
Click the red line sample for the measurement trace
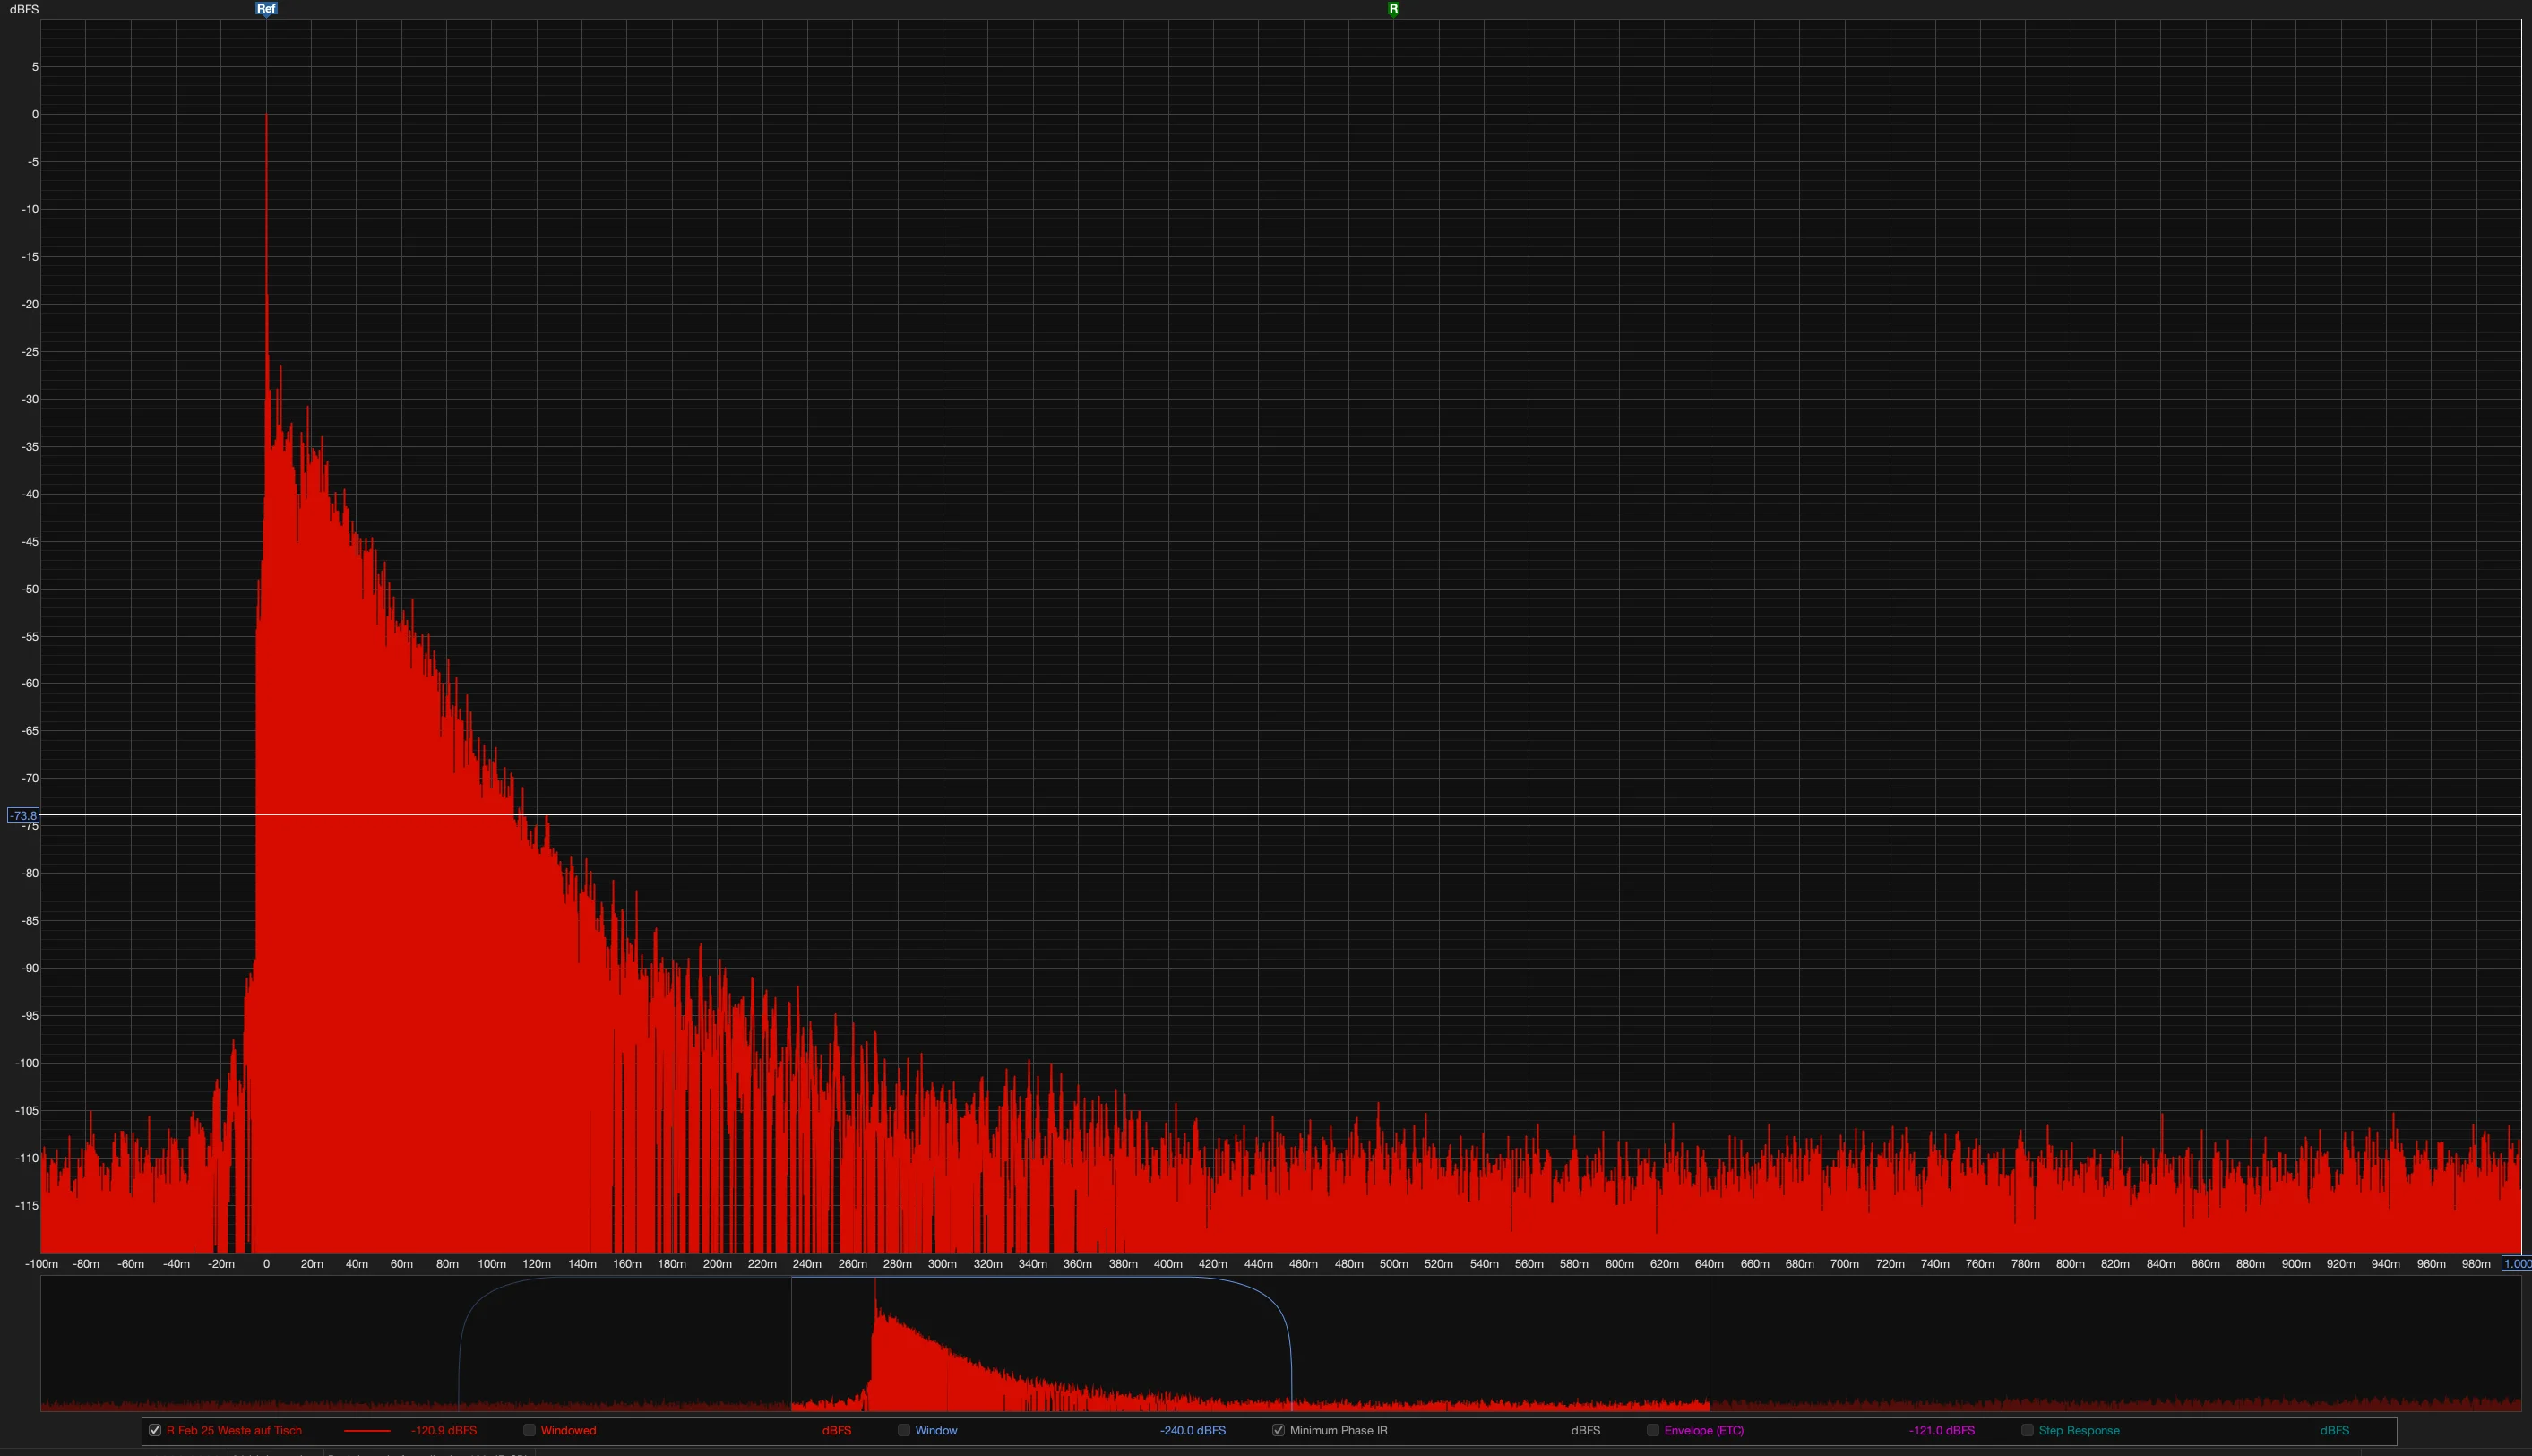[367, 1431]
